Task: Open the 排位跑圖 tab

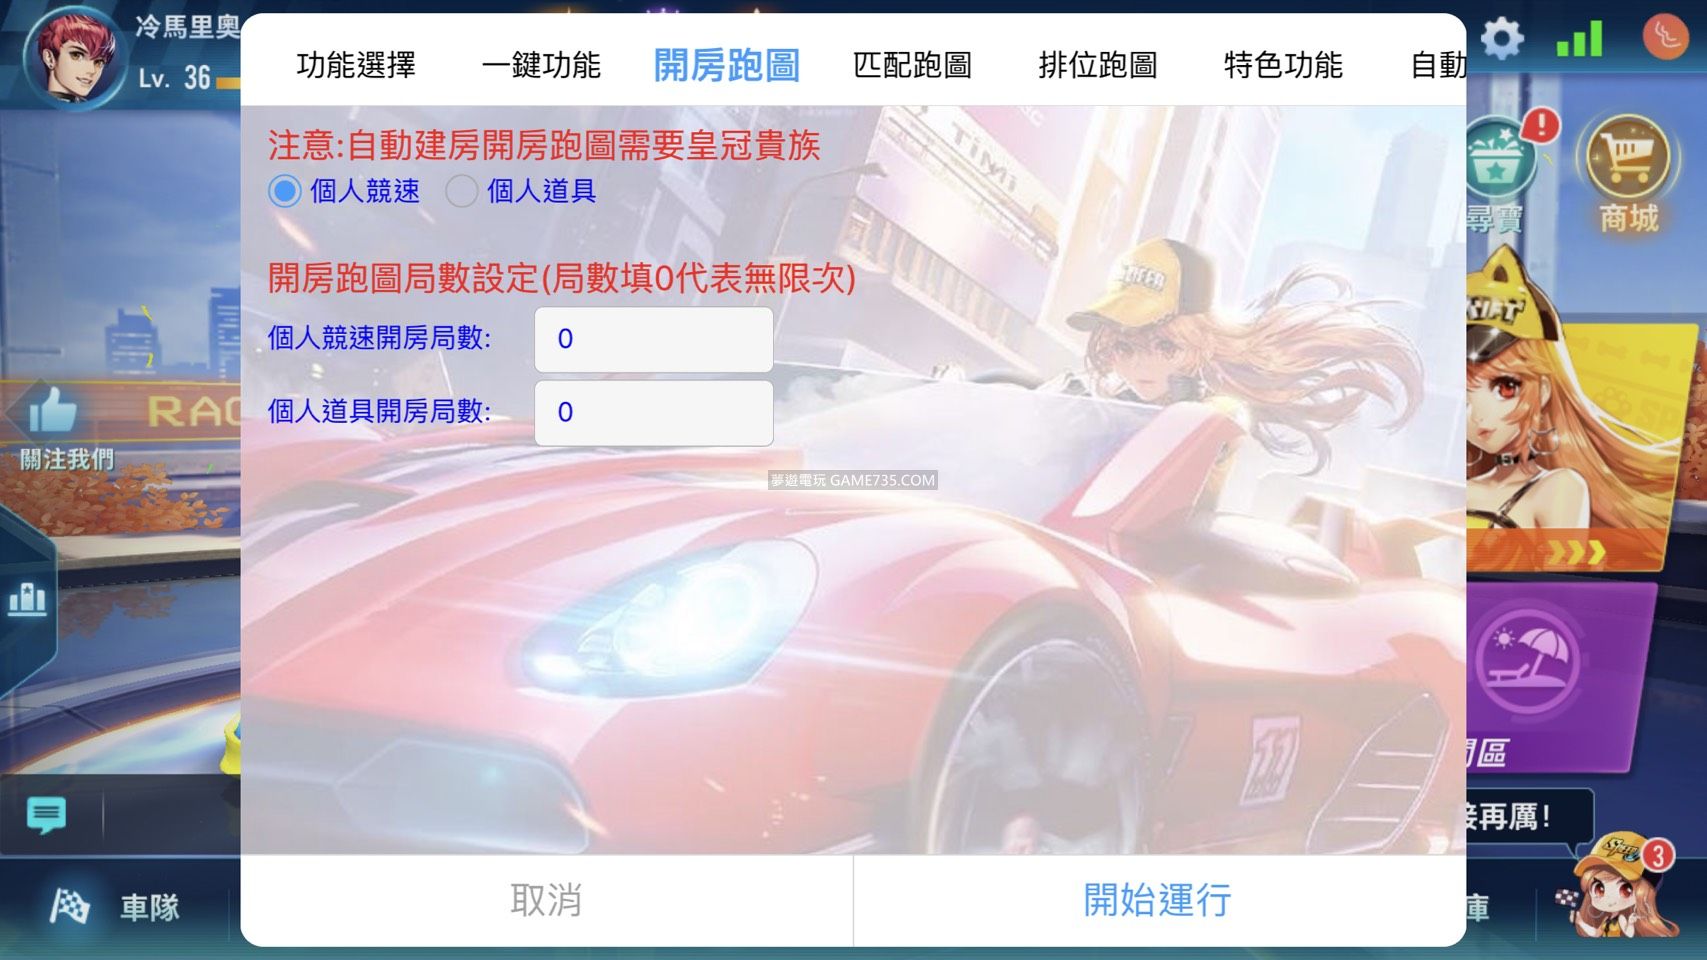Action: click(x=1098, y=64)
